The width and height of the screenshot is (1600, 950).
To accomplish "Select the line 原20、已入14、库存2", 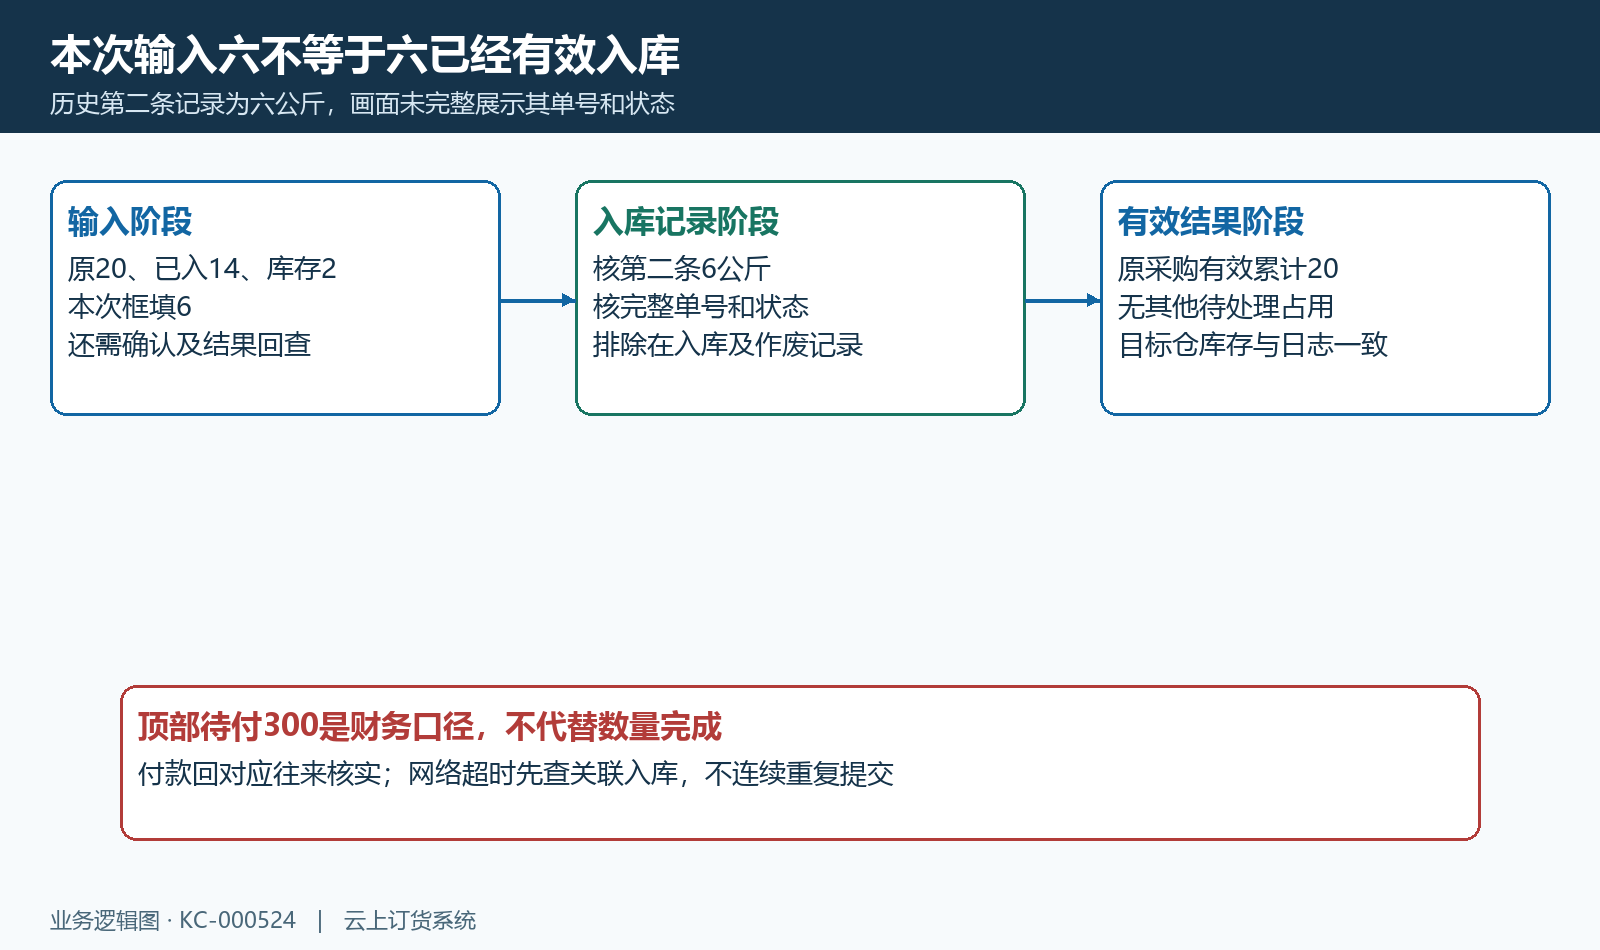I will pyautogui.click(x=202, y=269).
